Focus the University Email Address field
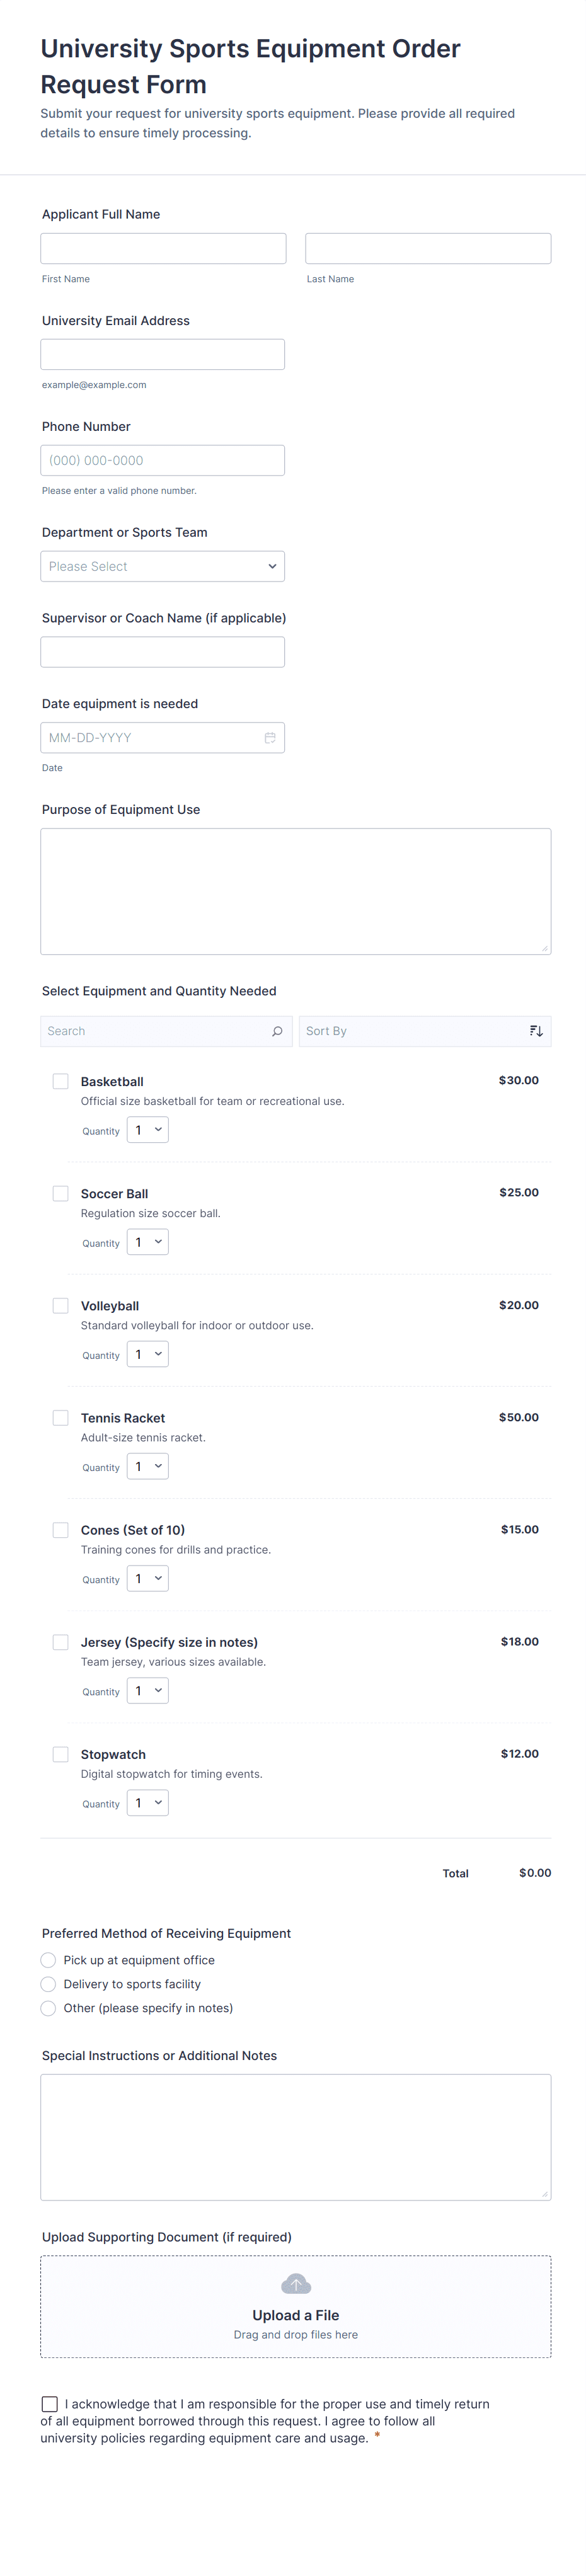Screen dimensions: 586x2576 point(163,354)
